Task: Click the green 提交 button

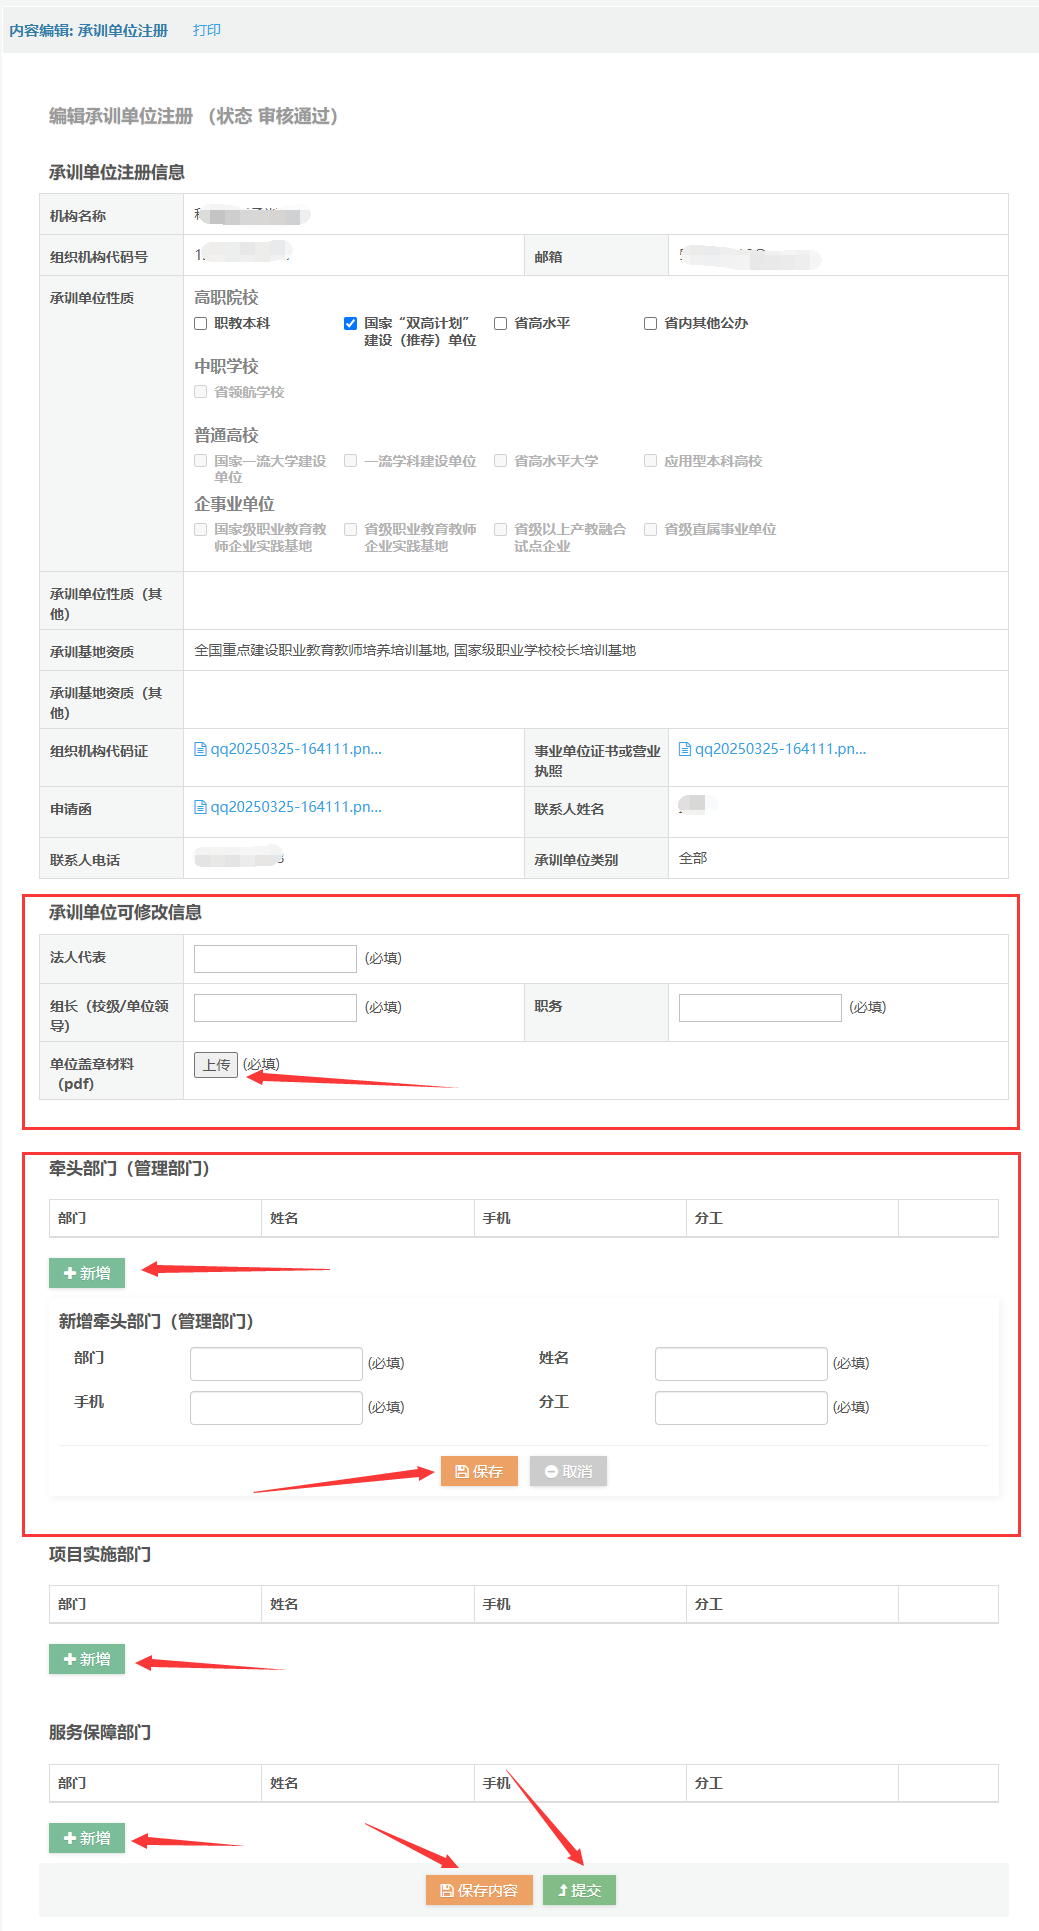Action: pos(579,1890)
